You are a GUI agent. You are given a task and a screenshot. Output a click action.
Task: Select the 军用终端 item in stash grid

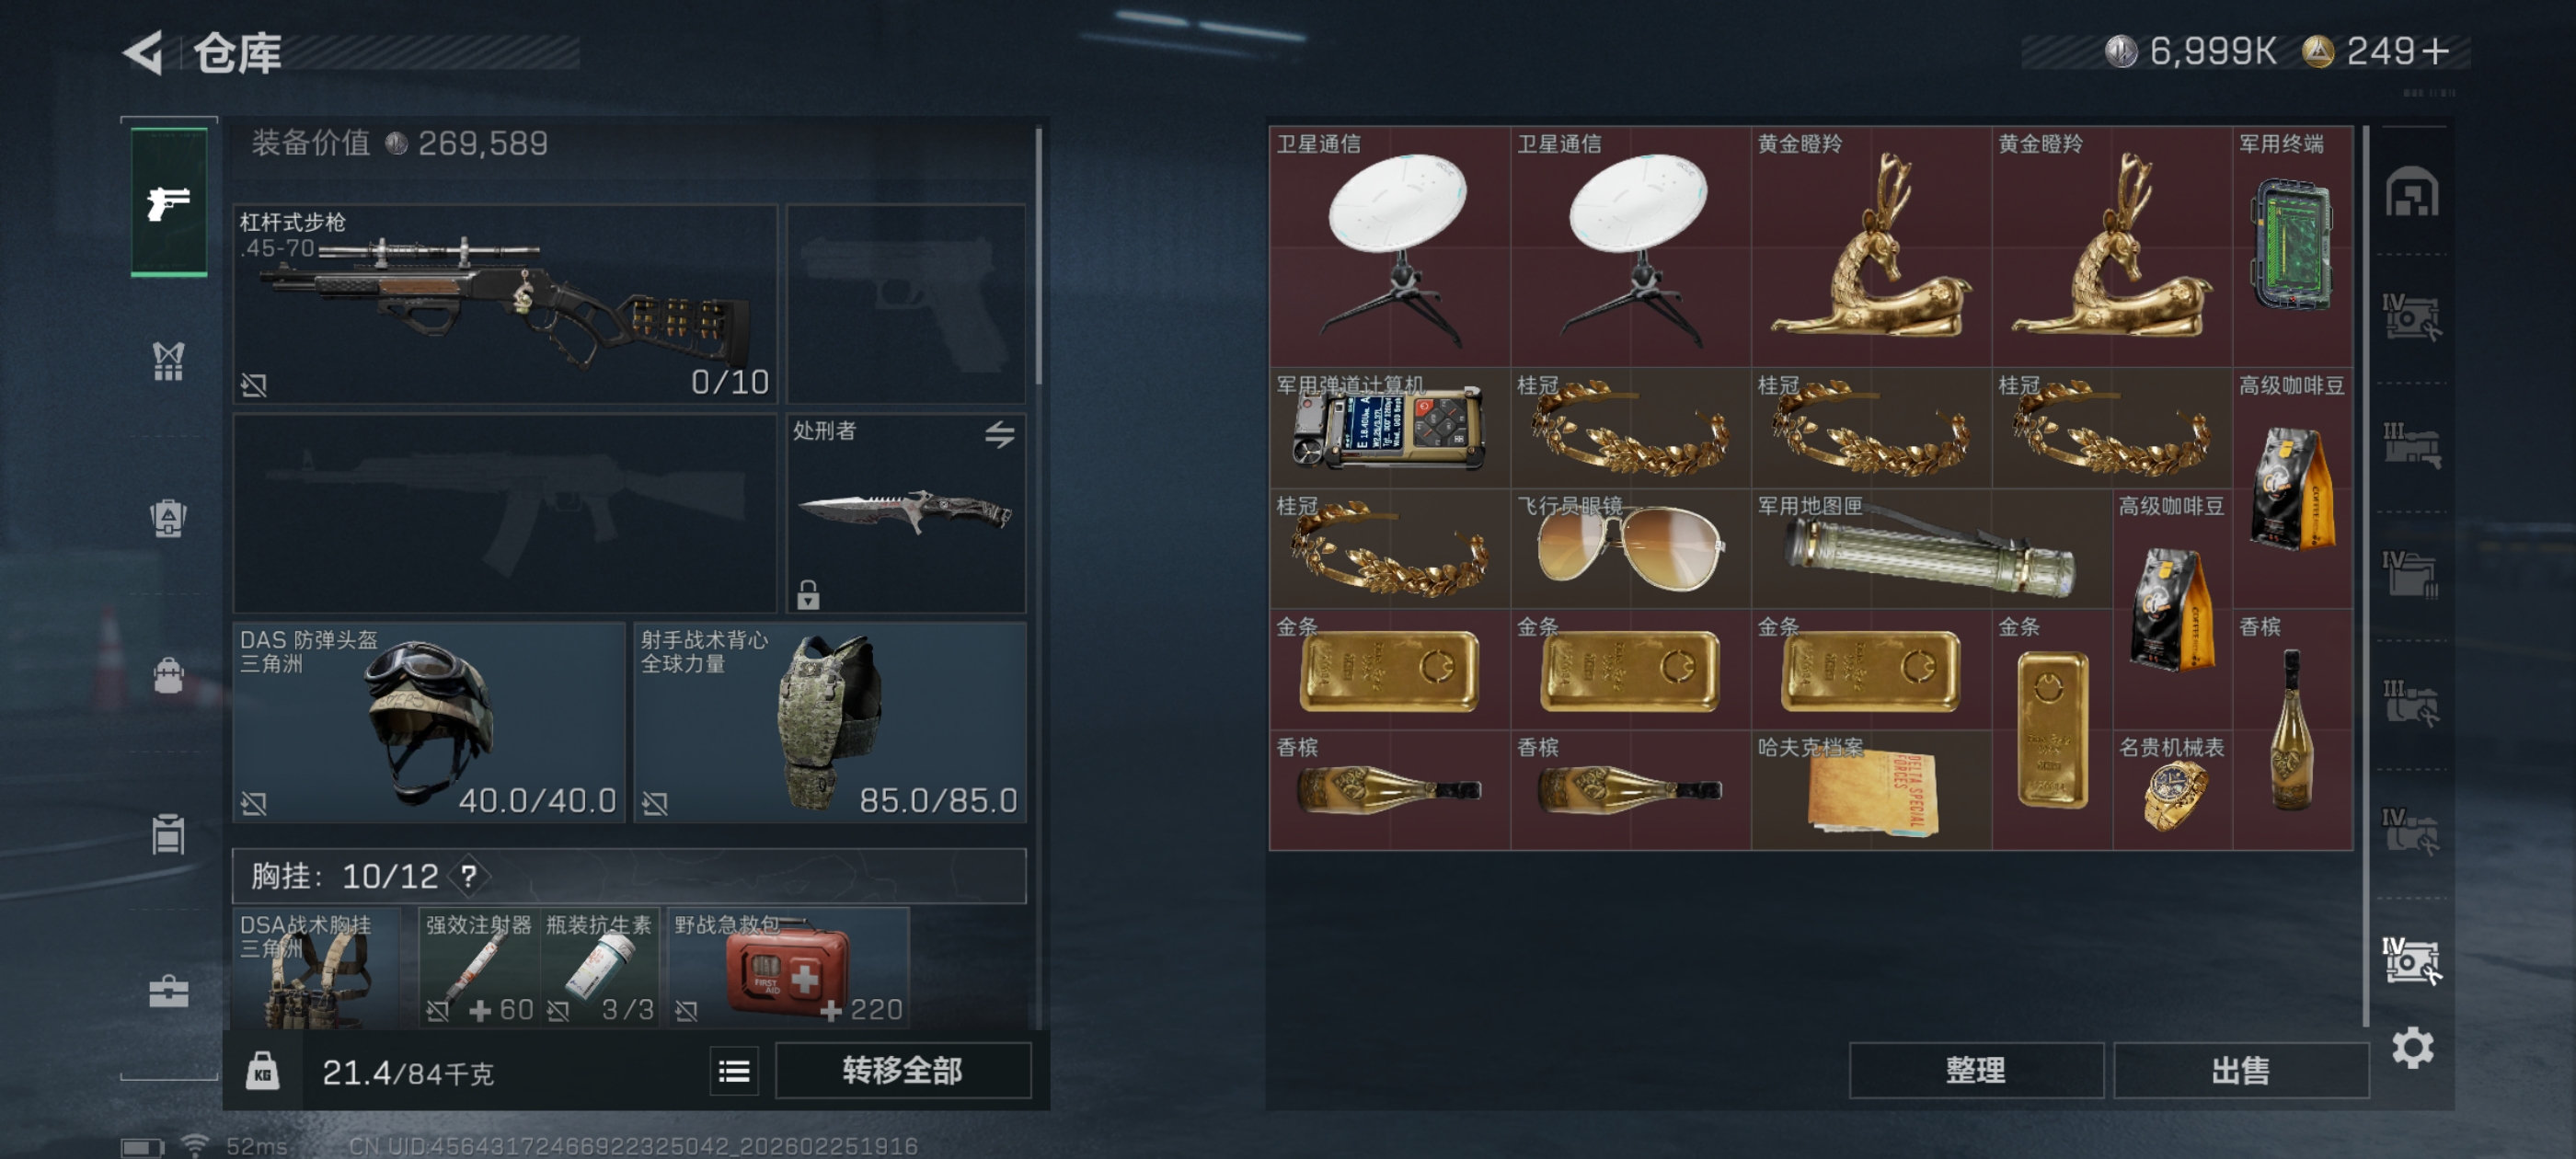click(2292, 246)
